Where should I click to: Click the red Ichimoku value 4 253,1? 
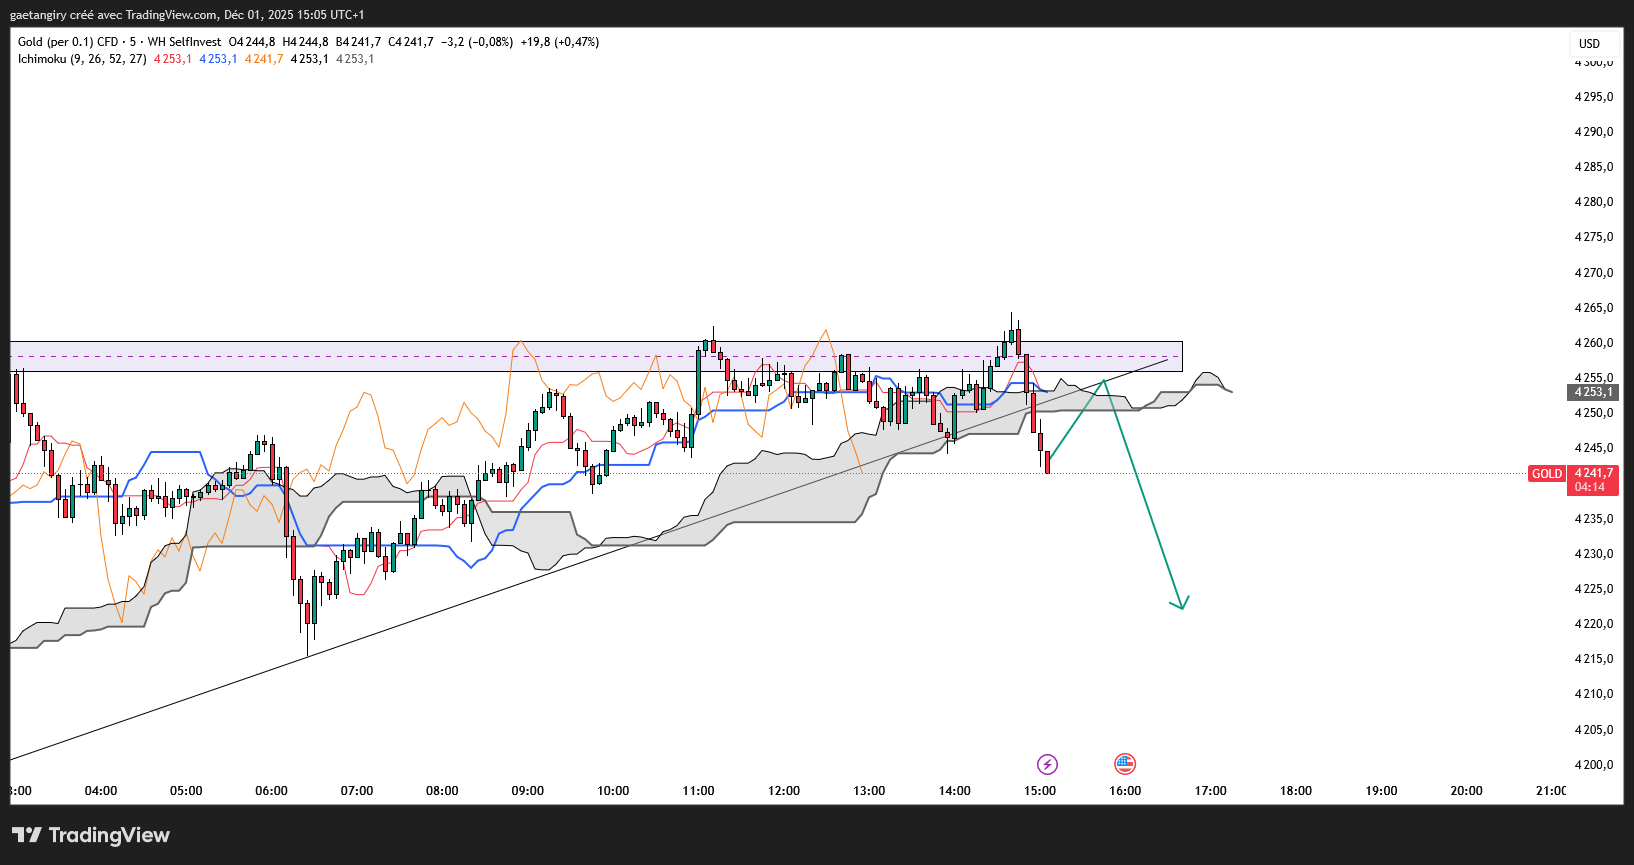tap(173, 59)
